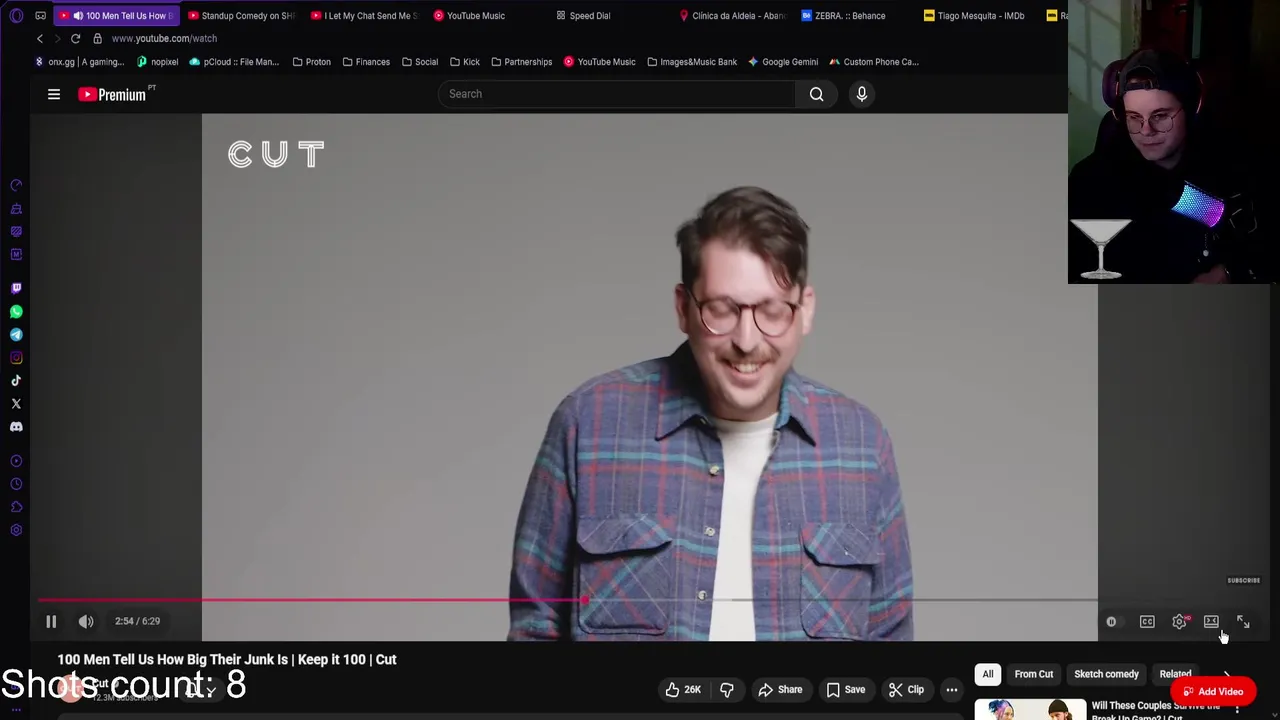Open Custom Phone Ca... bookmark

873,62
